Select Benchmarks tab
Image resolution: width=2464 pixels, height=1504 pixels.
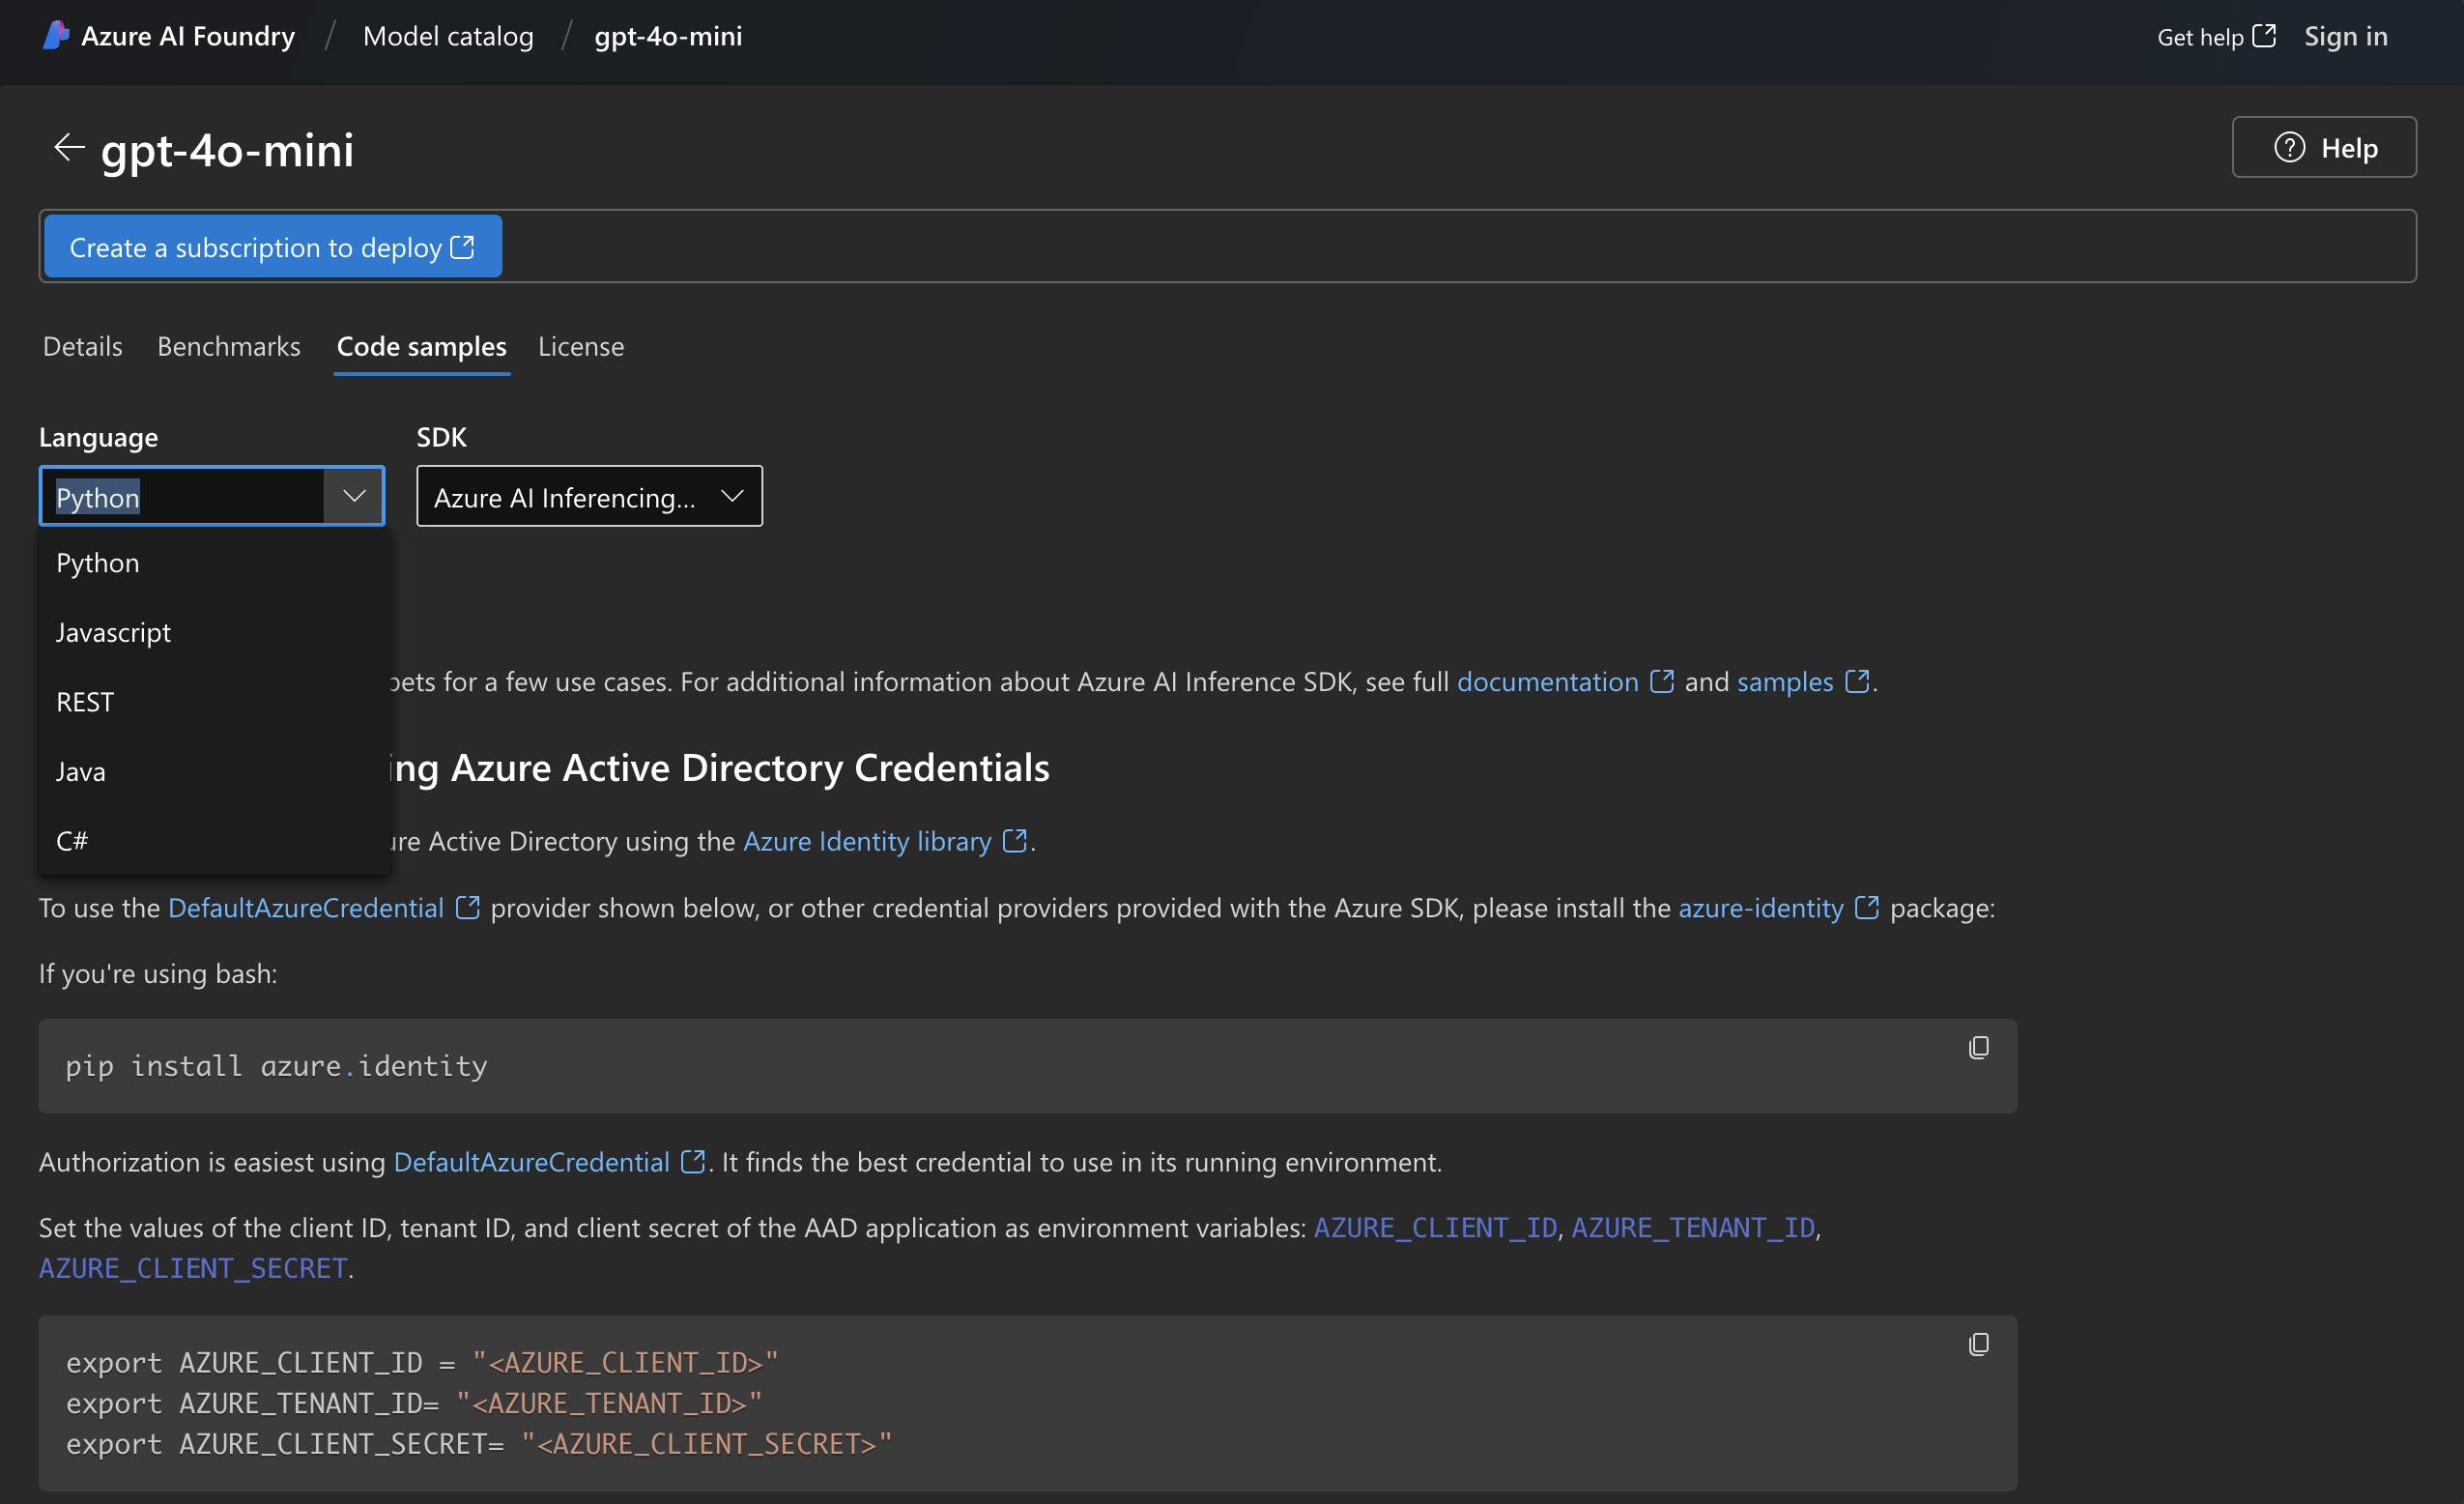click(229, 345)
